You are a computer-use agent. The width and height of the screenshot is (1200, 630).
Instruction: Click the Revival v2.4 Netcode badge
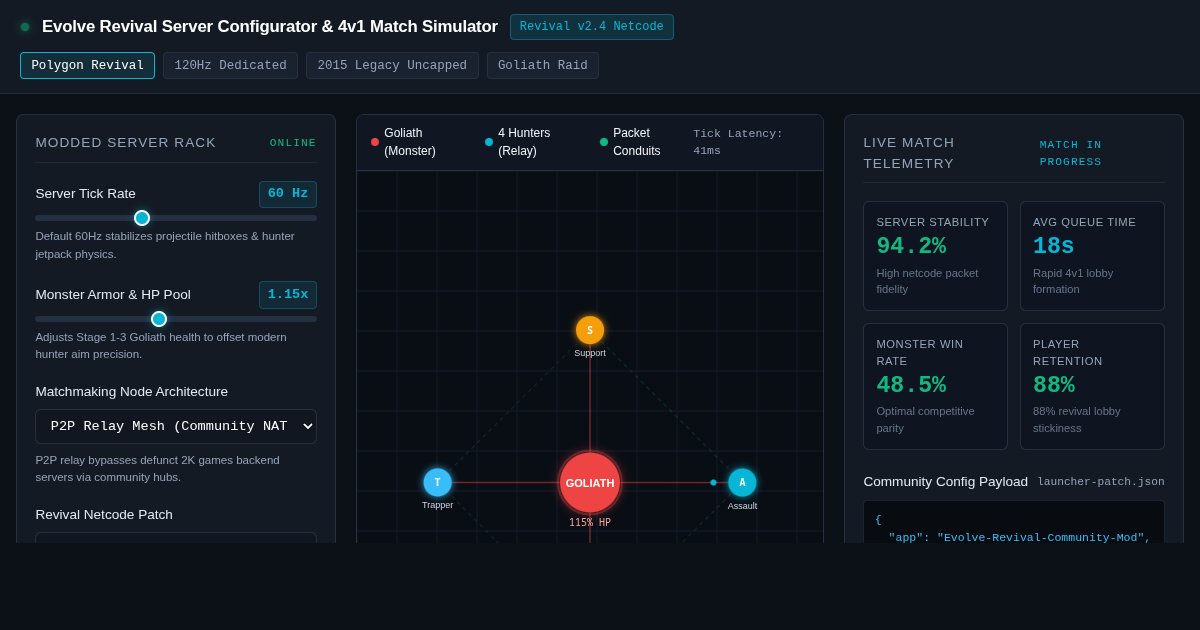pyautogui.click(x=591, y=27)
